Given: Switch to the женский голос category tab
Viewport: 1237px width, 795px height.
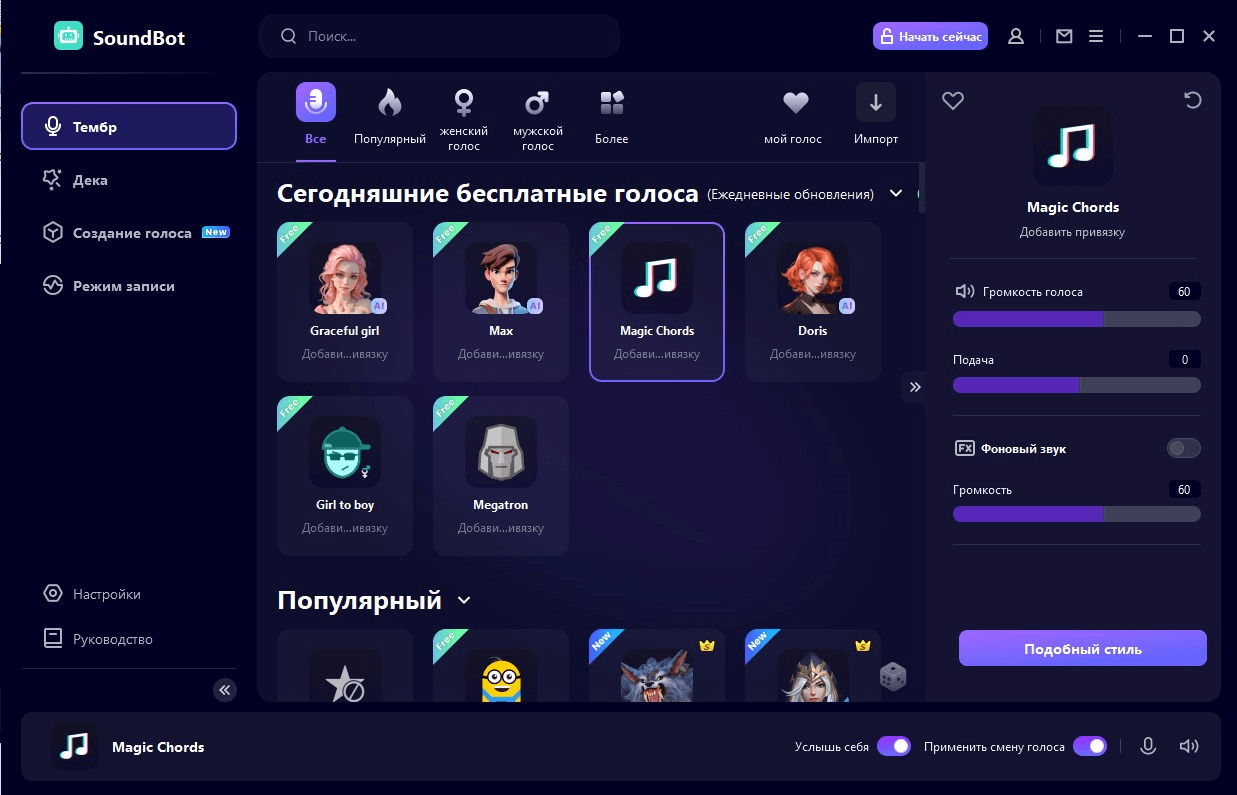Looking at the screenshot, I should [x=463, y=113].
